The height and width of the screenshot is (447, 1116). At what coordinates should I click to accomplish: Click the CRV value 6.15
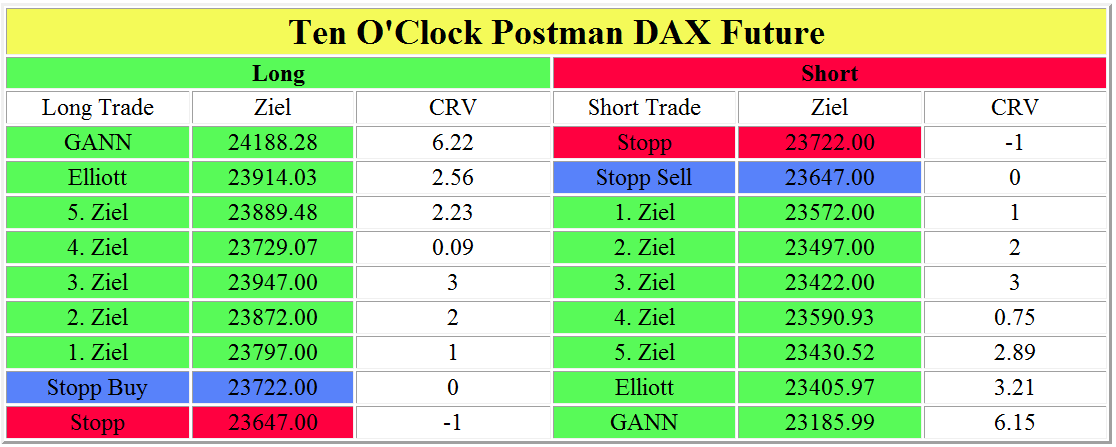point(1014,423)
